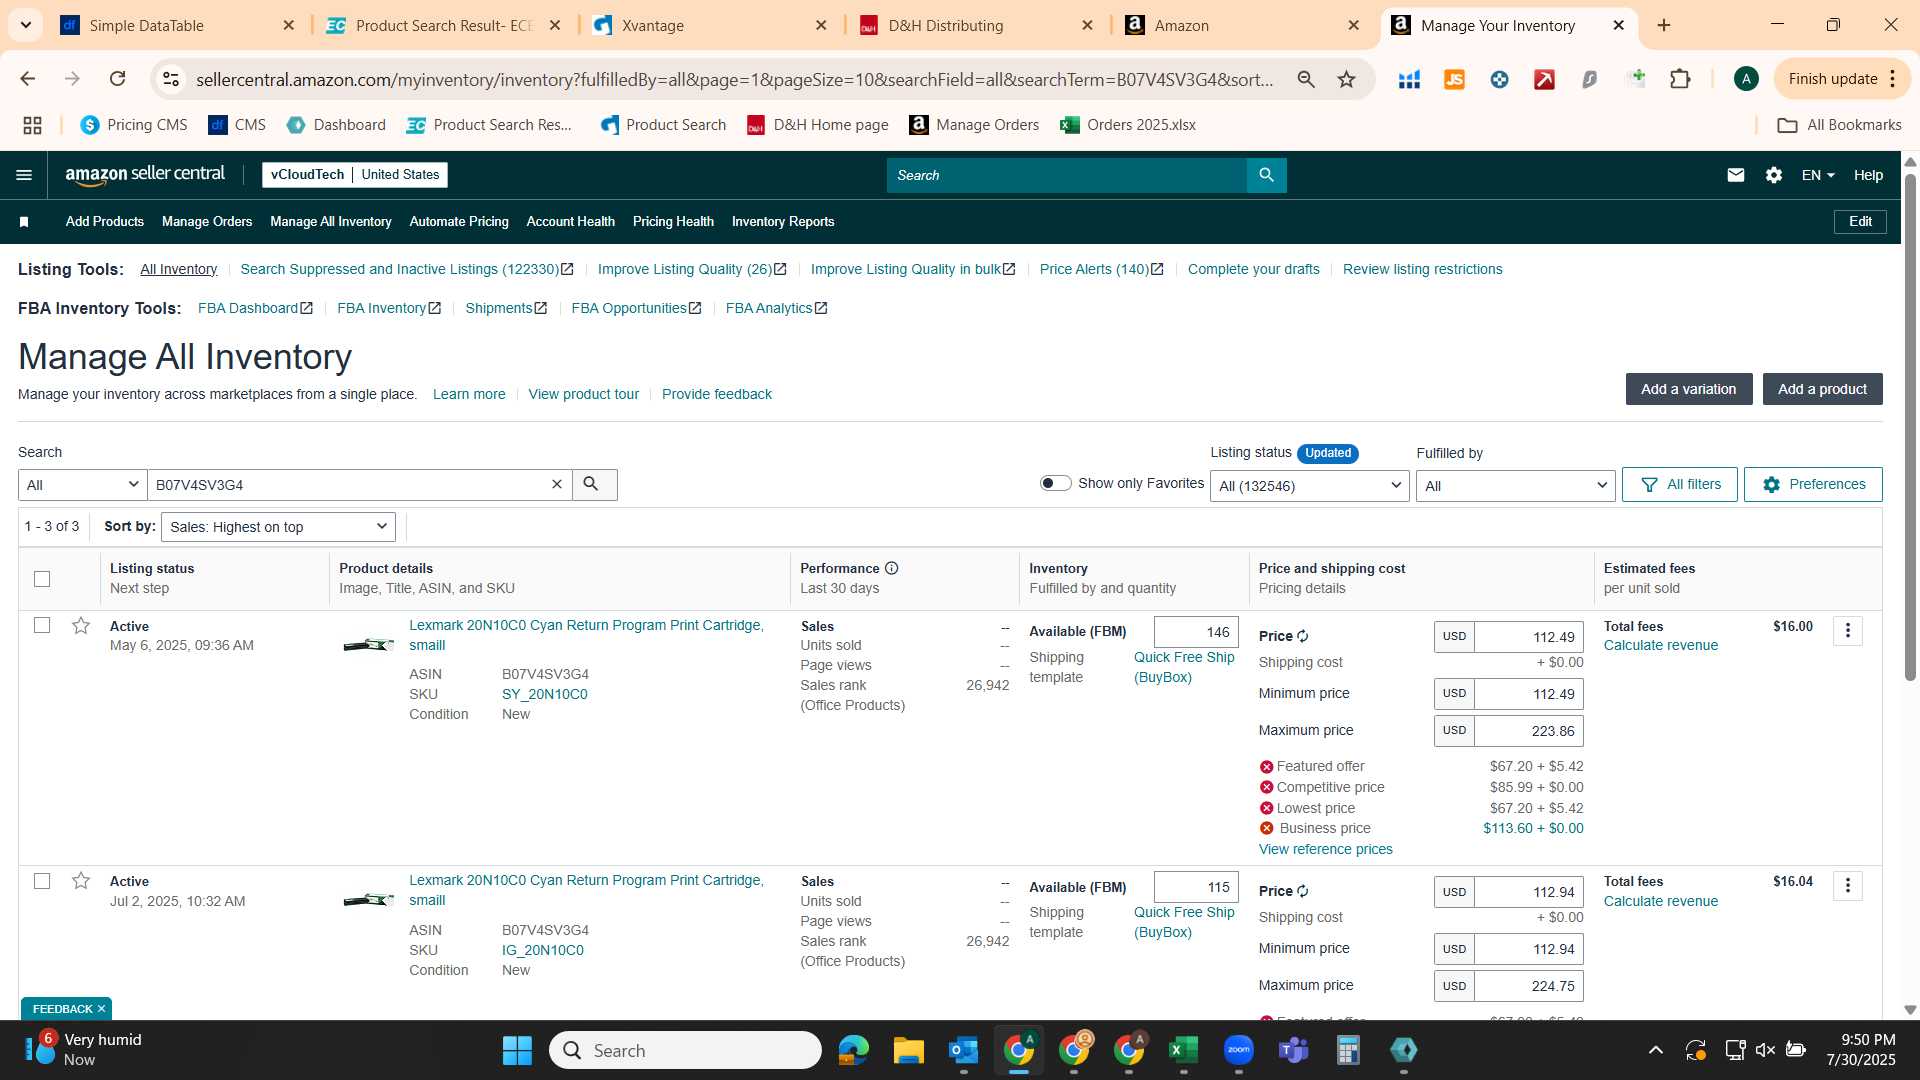Show hidden system tray icons chevron
Image resolution: width=1920 pixels, height=1080 pixels.
pyautogui.click(x=1656, y=1050)
